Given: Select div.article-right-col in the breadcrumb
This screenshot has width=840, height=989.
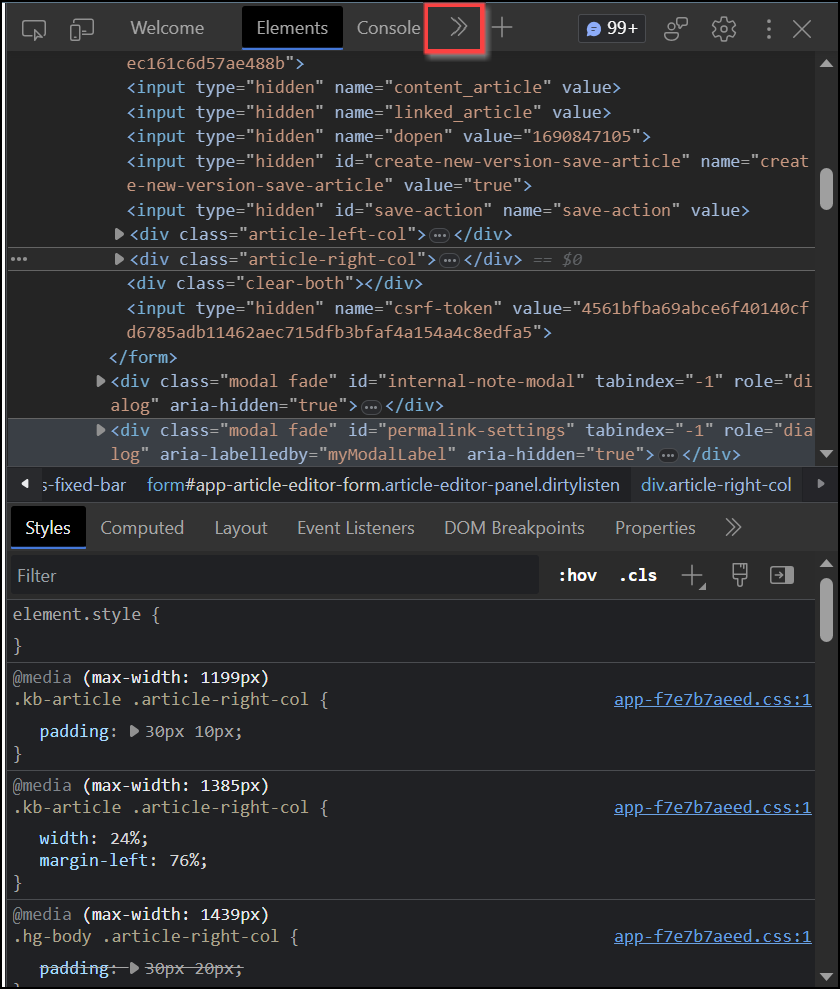Looking at the screenshot, I should (x=715, y=485).
